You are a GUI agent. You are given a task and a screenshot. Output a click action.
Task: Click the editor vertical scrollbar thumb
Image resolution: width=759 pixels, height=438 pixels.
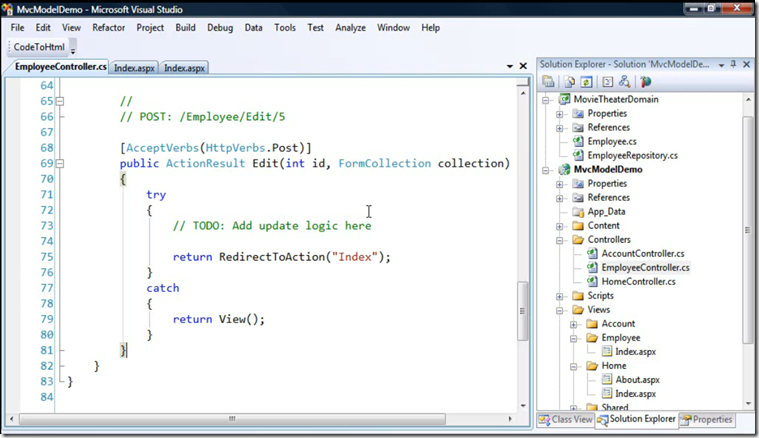coord(523,311)
